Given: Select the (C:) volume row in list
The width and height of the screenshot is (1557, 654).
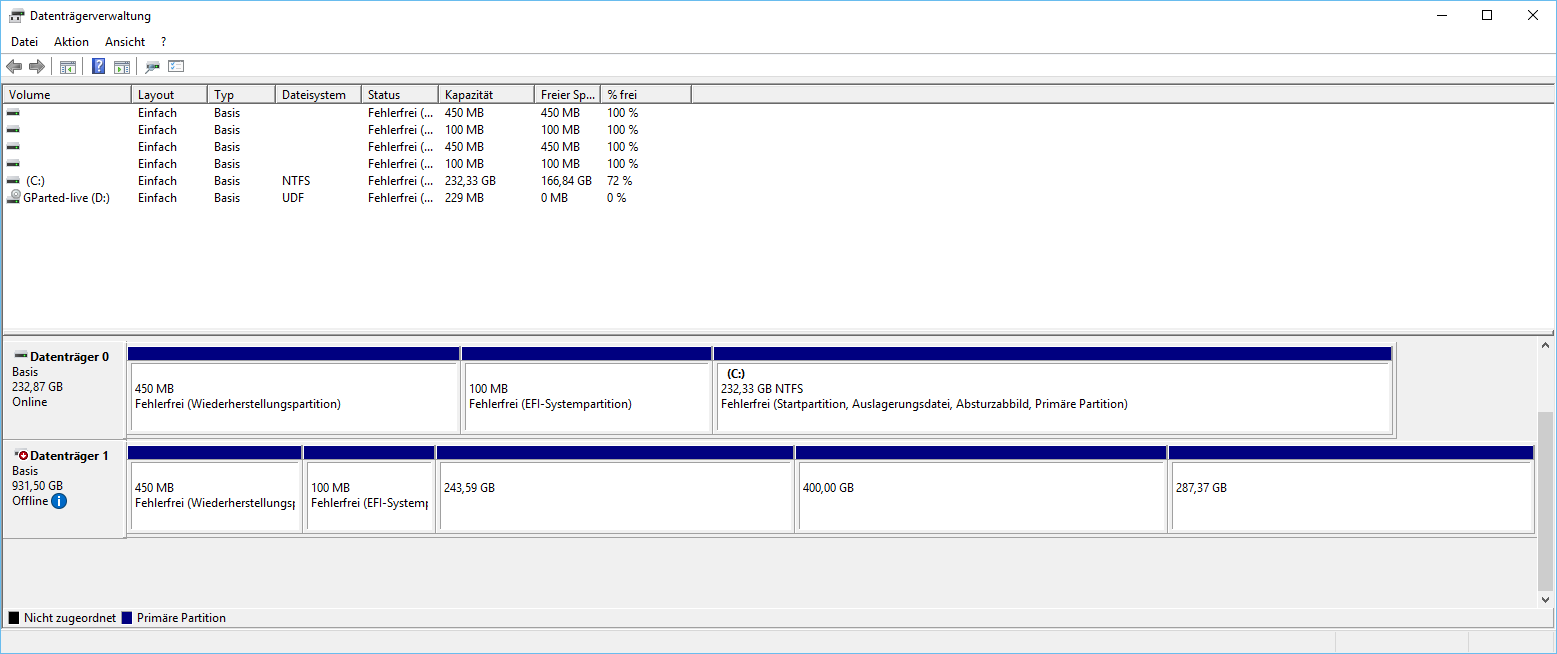Looking at the screenshot, I should pos(346,181).
